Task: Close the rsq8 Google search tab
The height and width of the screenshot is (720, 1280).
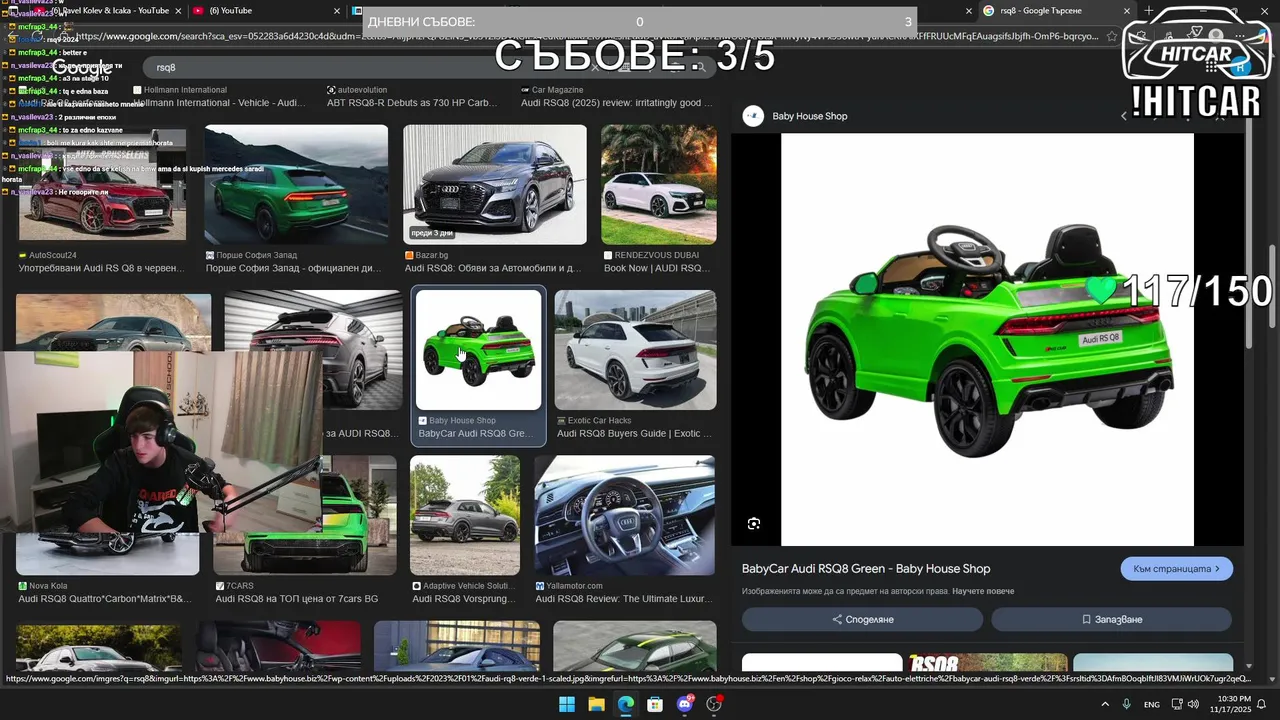Action: click(1125, 11)
